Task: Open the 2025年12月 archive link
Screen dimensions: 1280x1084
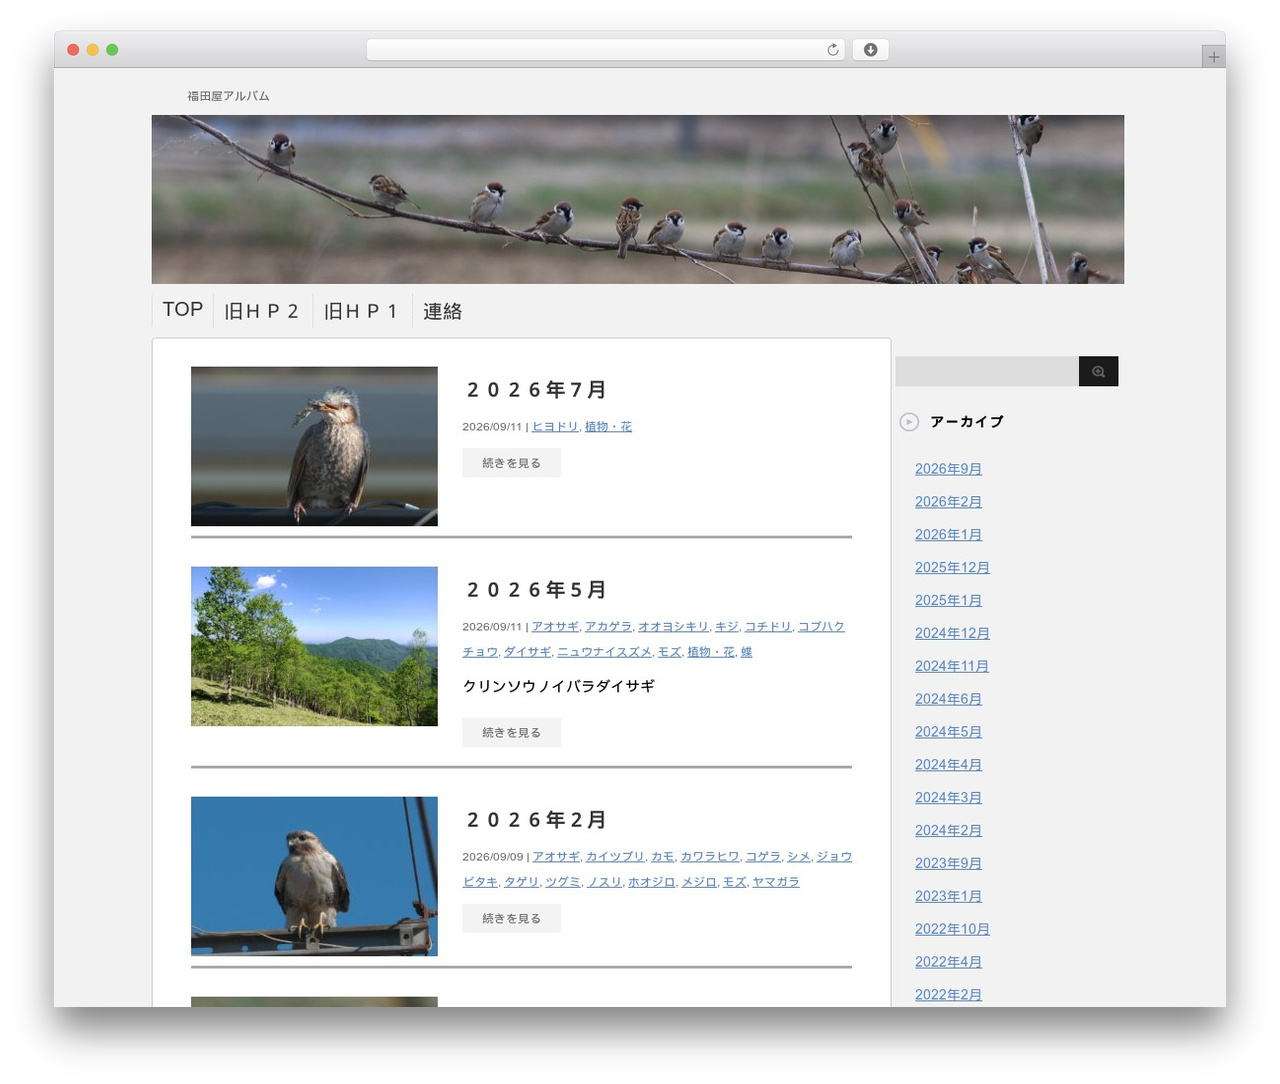Action: click(952, 568)
